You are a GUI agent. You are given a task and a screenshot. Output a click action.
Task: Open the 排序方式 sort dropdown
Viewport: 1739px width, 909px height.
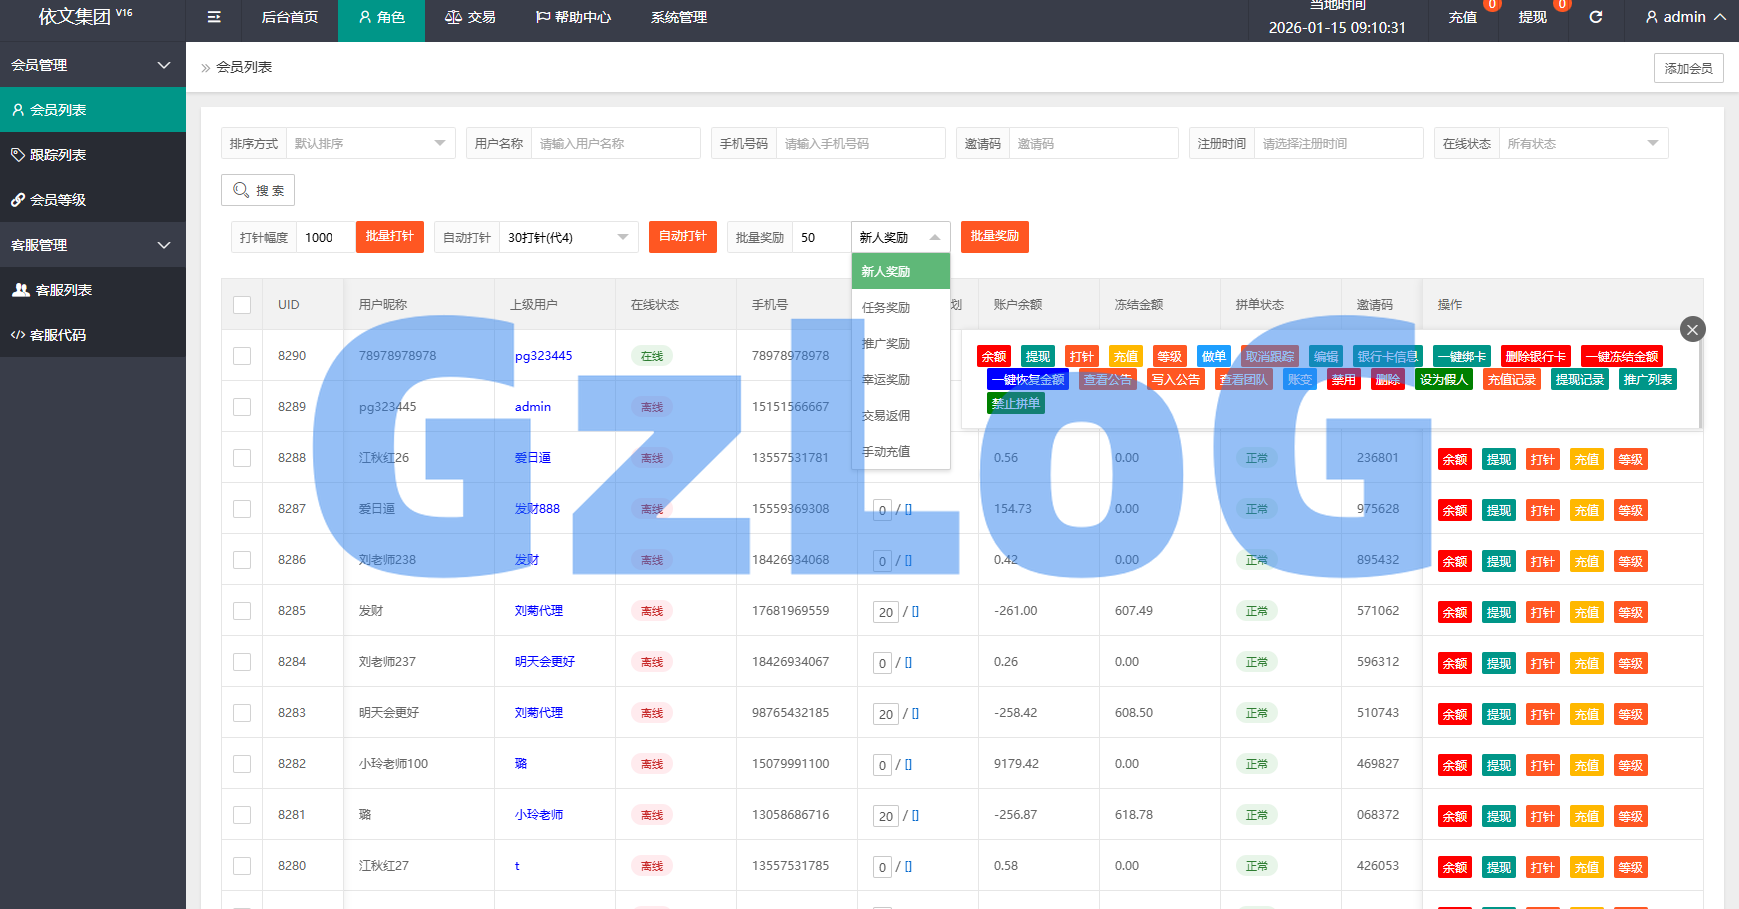(369, 143)
